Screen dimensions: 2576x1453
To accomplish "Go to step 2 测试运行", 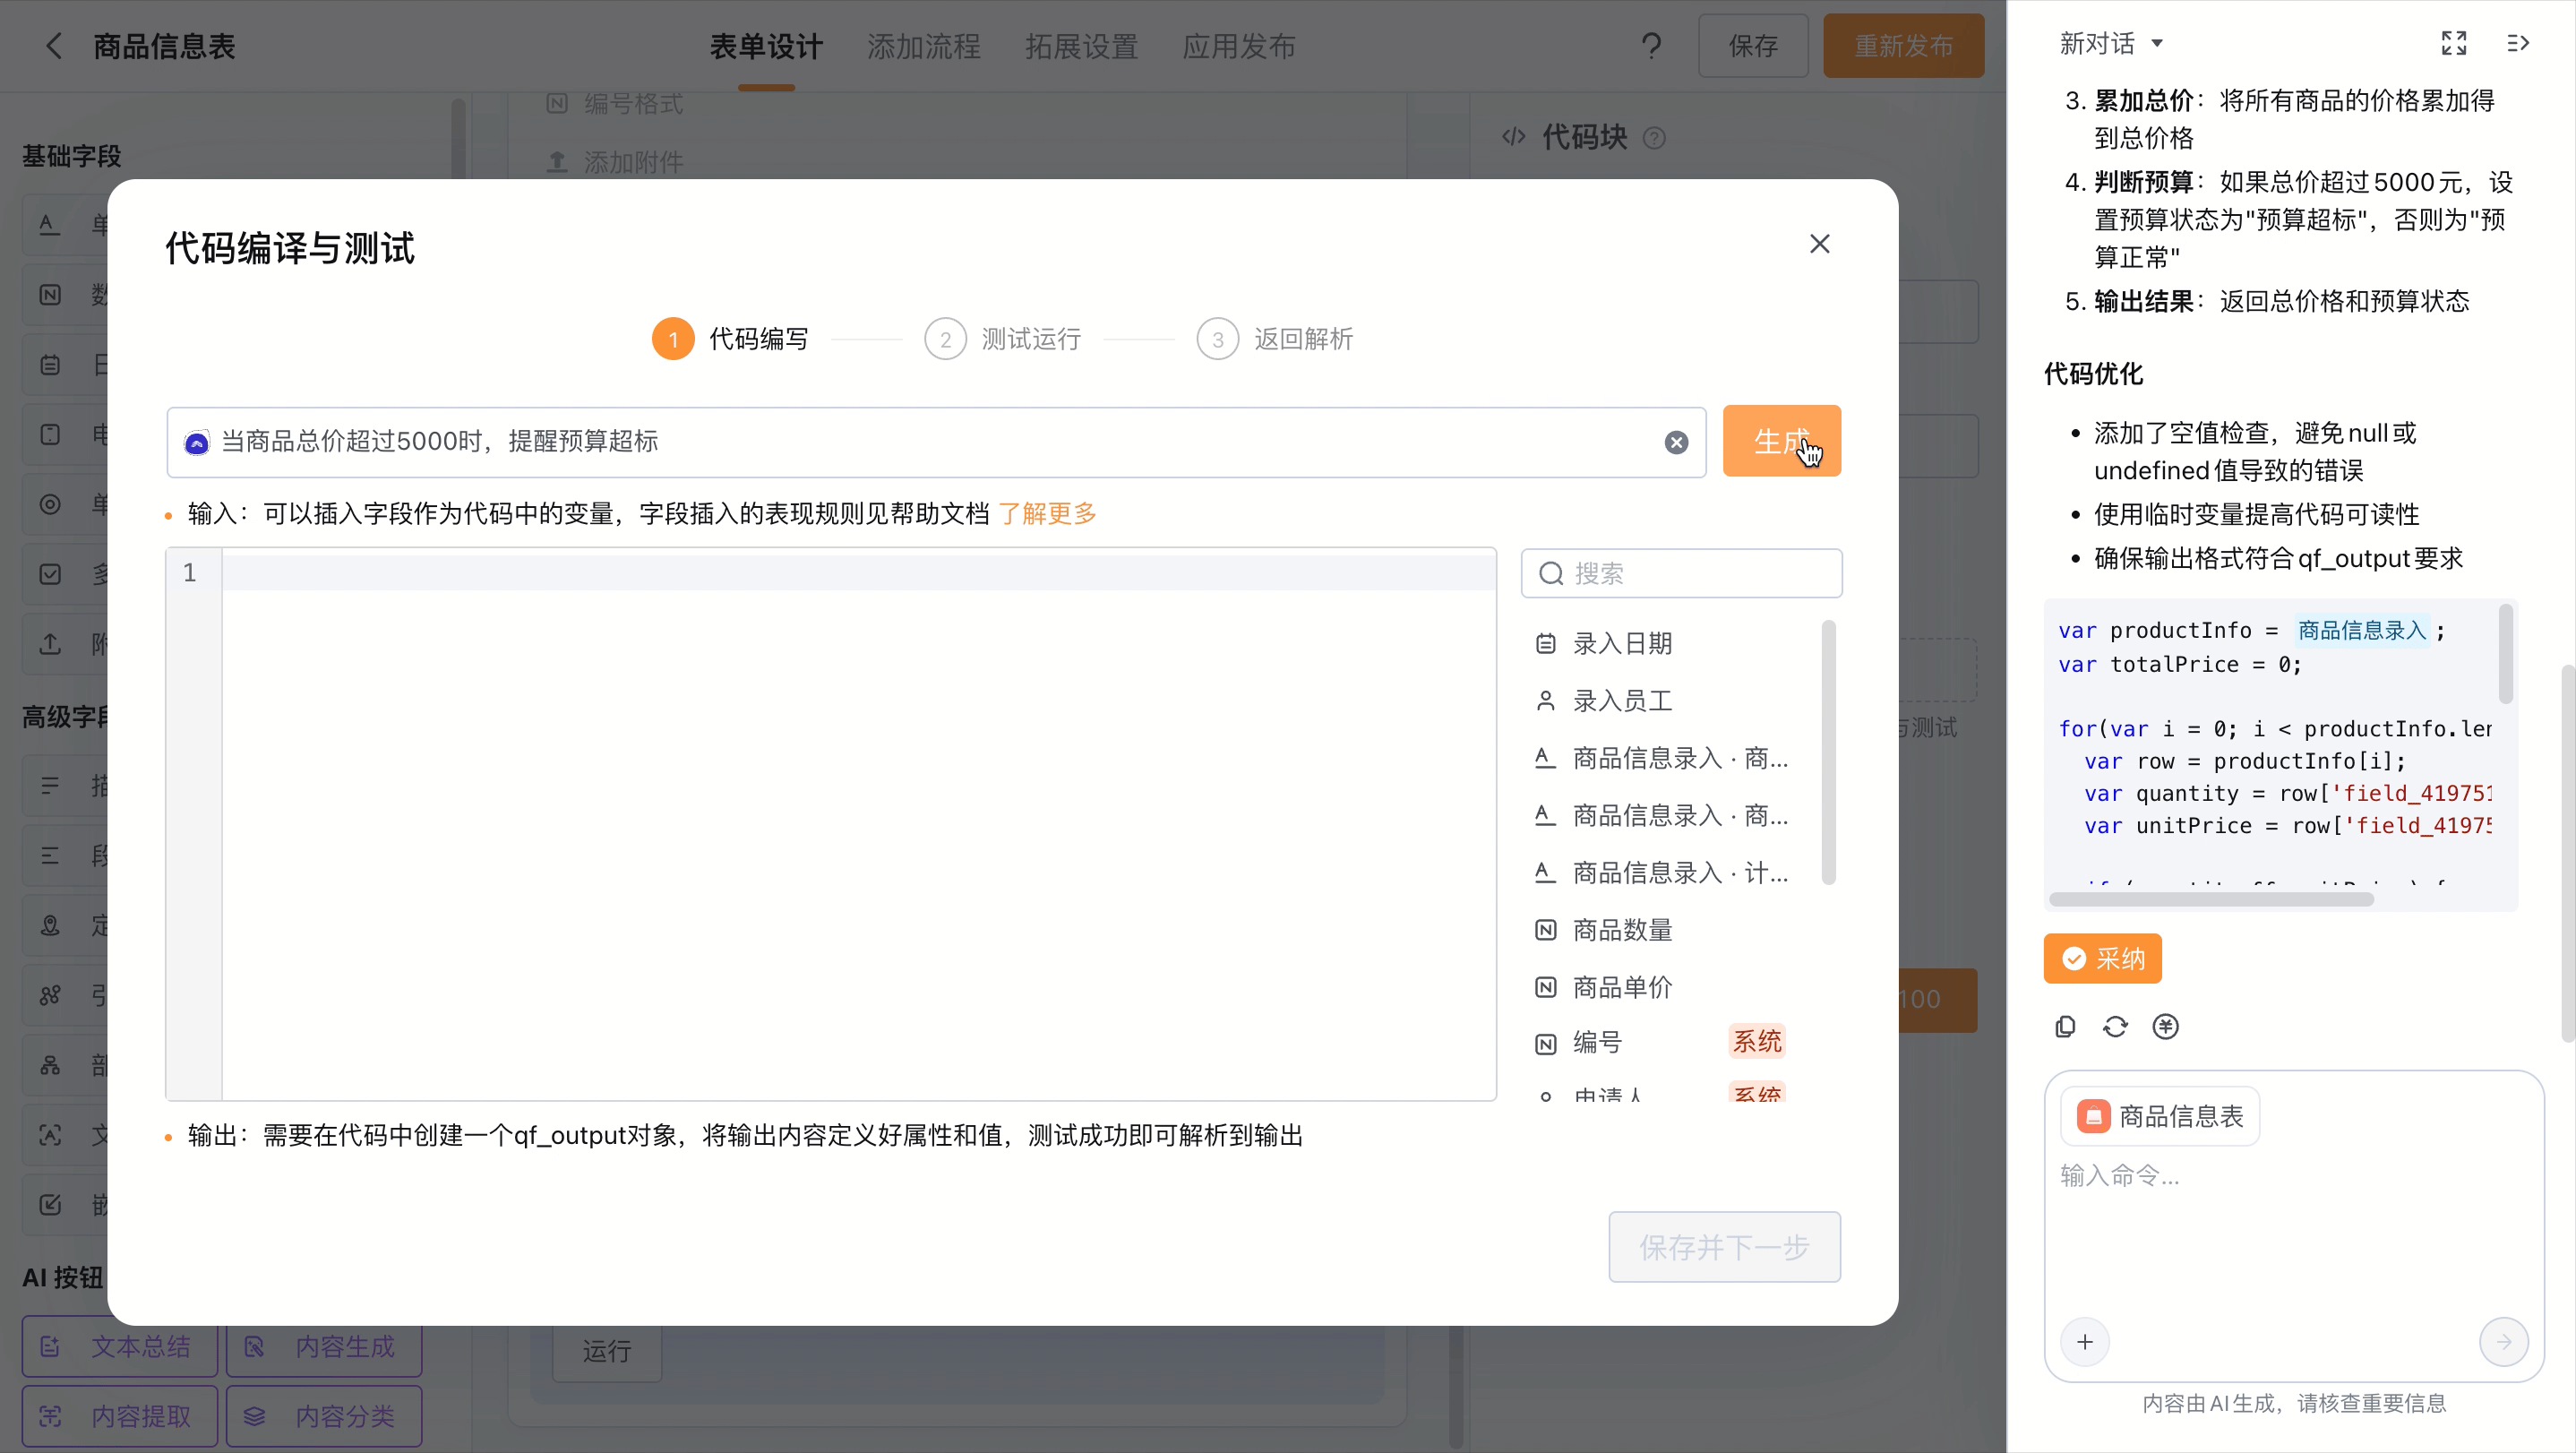I will click(1003, 339).
